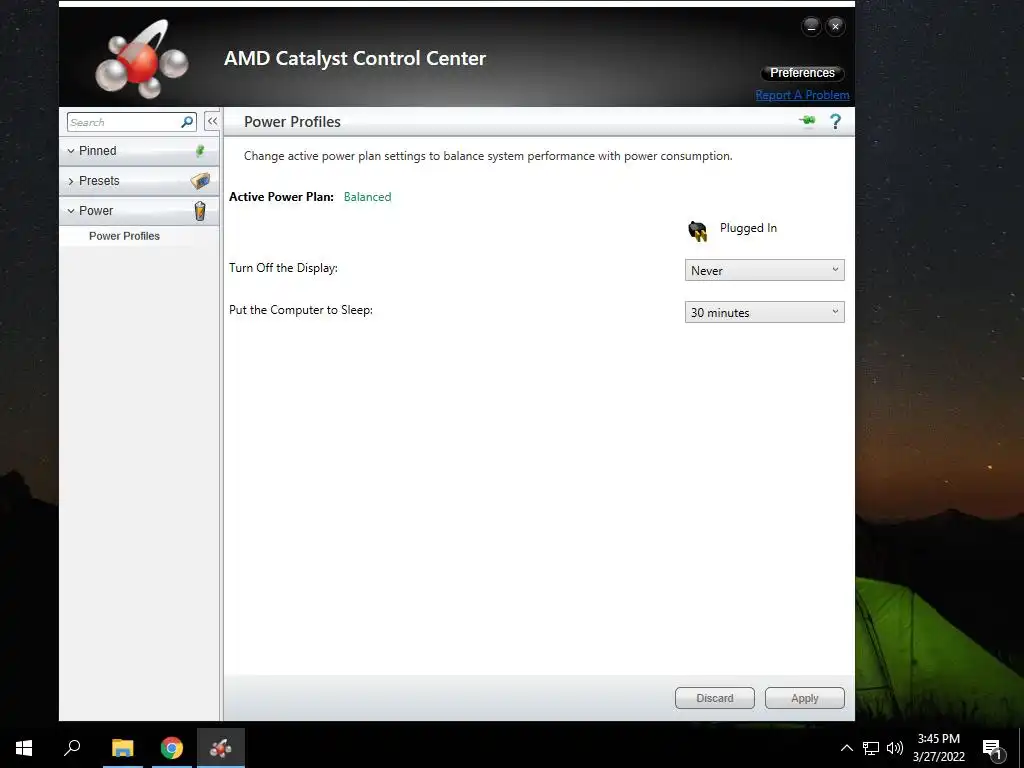Viewport: 1024px width, 768px height.
Task: Click the Put the Computer to Sleep label
Action: point(300,310)
